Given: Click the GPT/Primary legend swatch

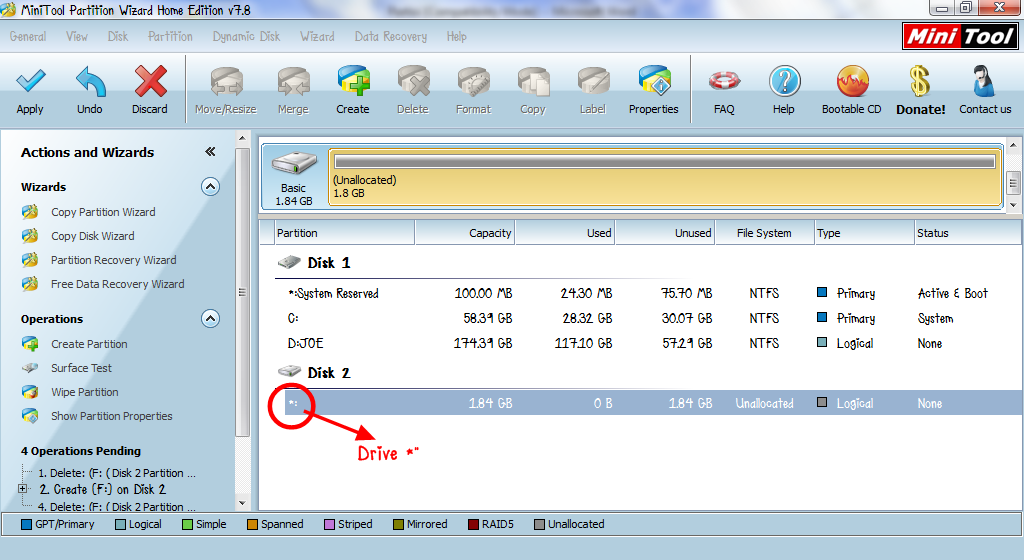Looking at the screenshot, I should point(26,524).
